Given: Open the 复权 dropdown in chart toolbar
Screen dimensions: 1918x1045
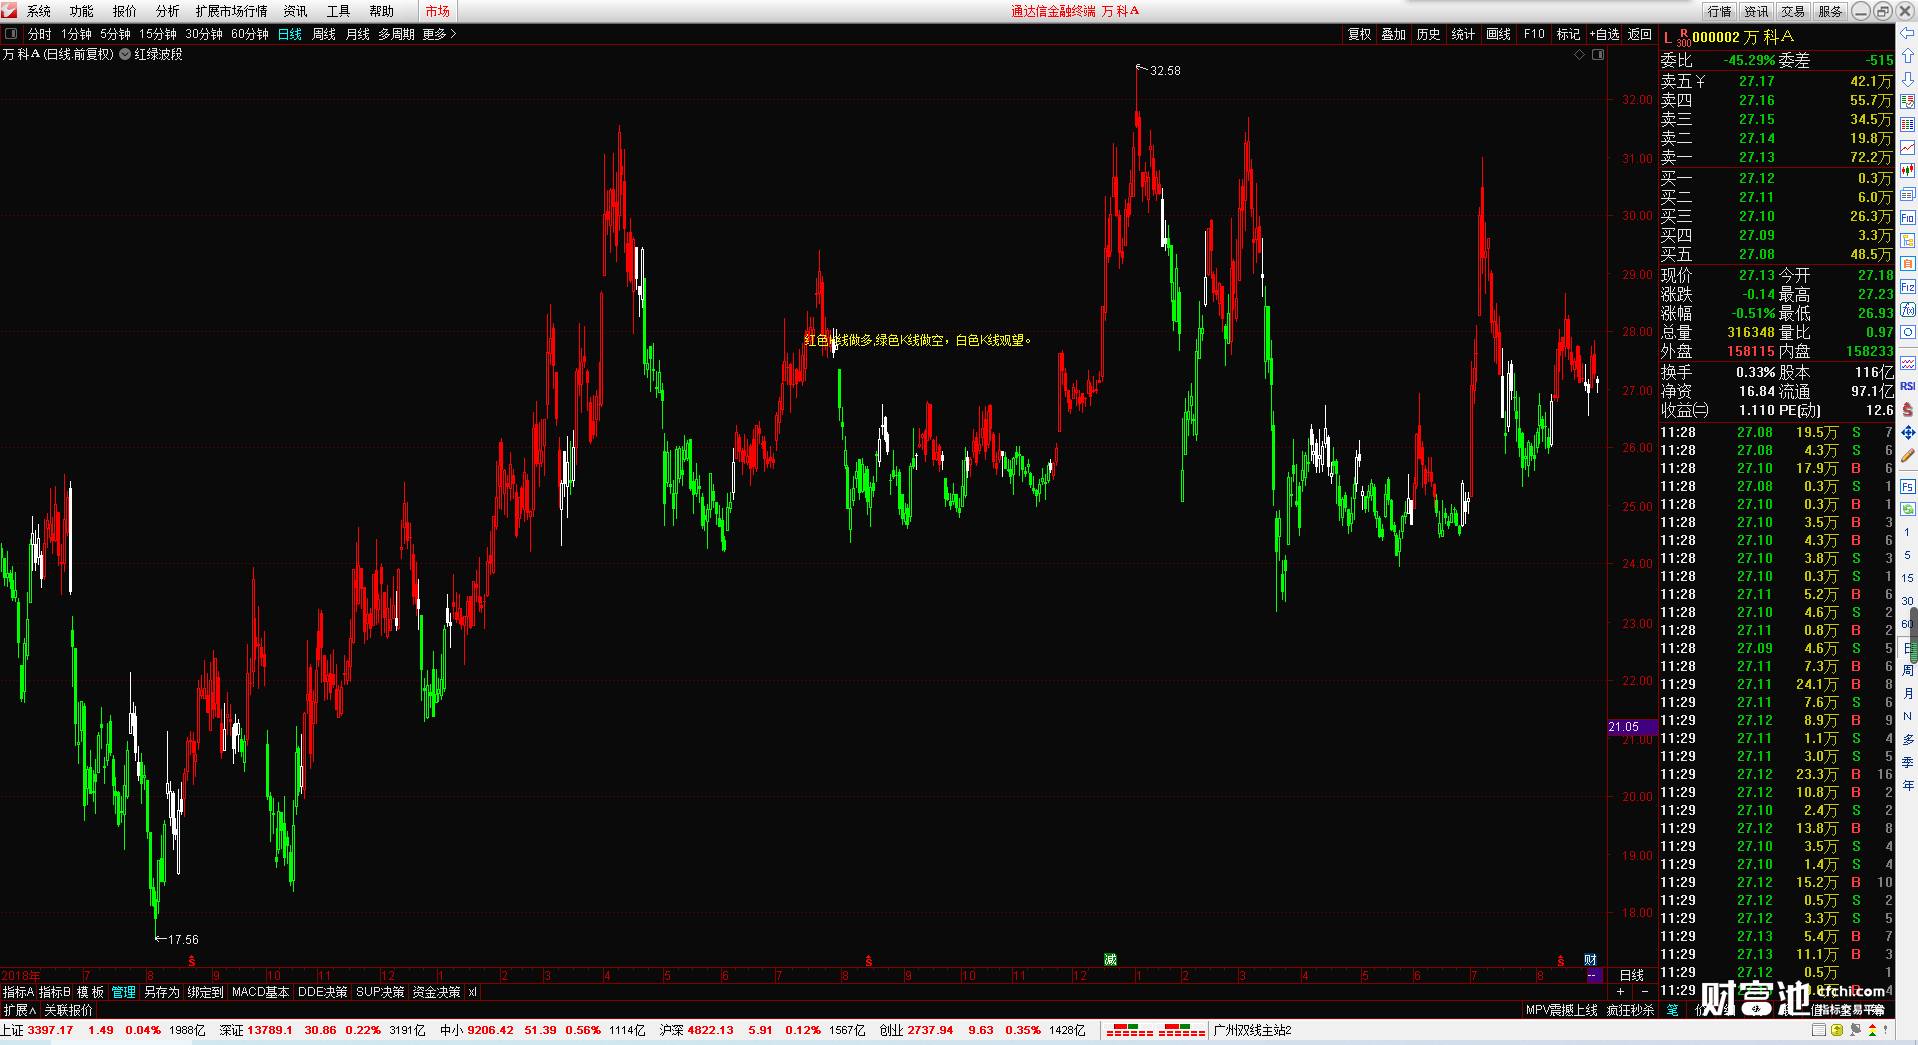Looking at the screenshot, I should point(1360,34).
